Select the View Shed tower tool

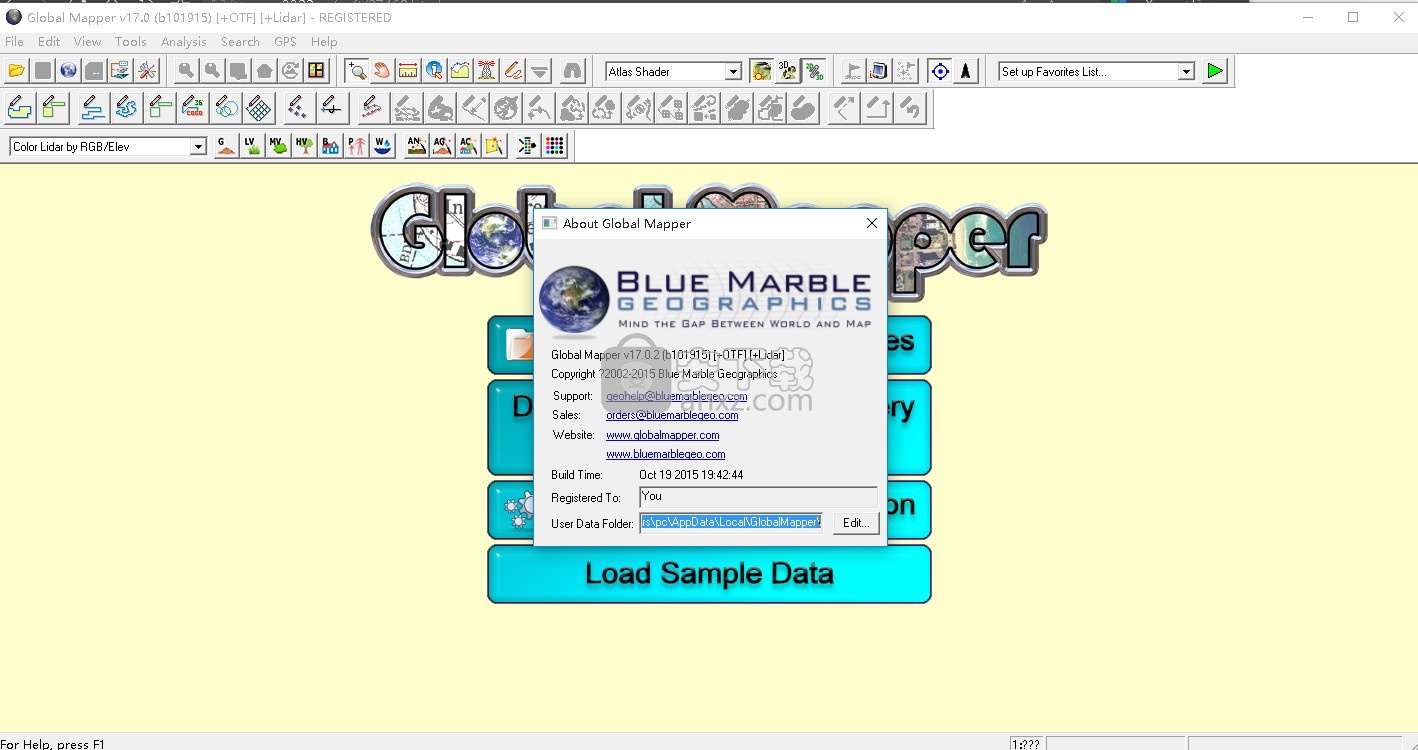[487, 71]
